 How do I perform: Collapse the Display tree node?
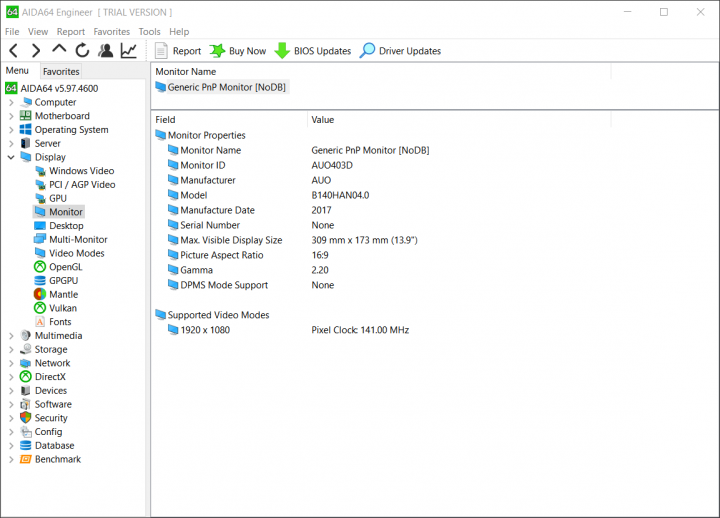coord(11,157)
